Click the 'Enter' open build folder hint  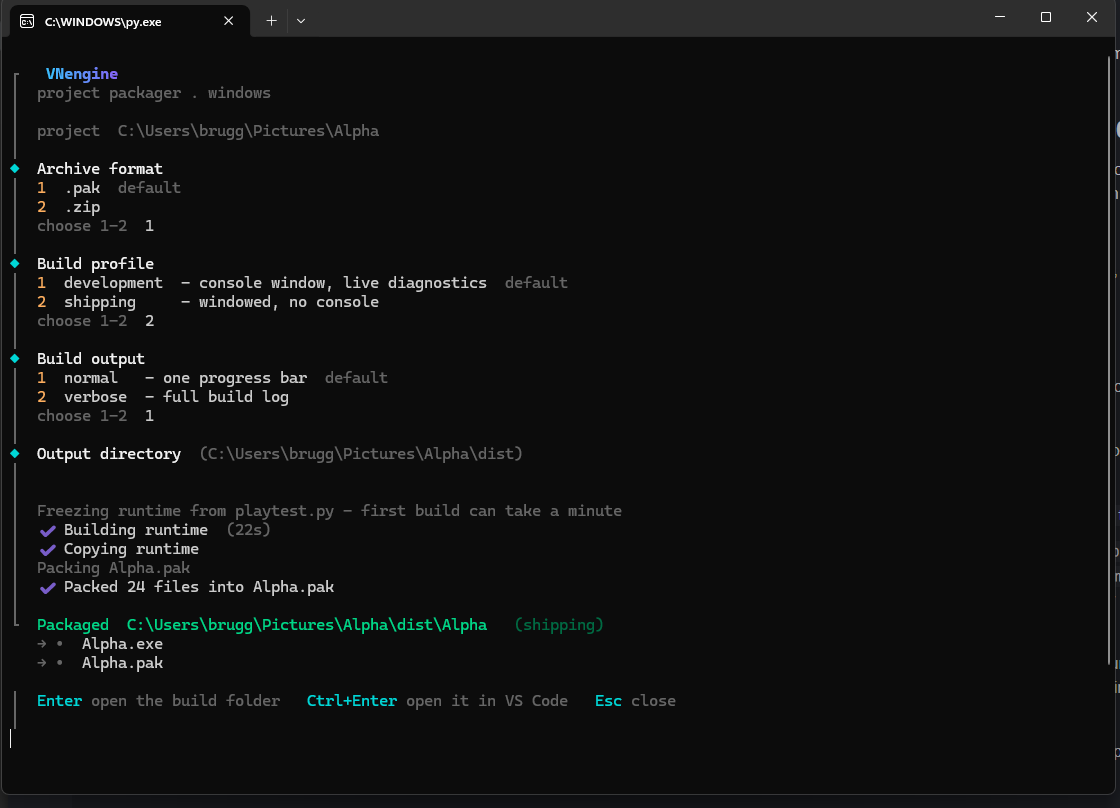159,702
